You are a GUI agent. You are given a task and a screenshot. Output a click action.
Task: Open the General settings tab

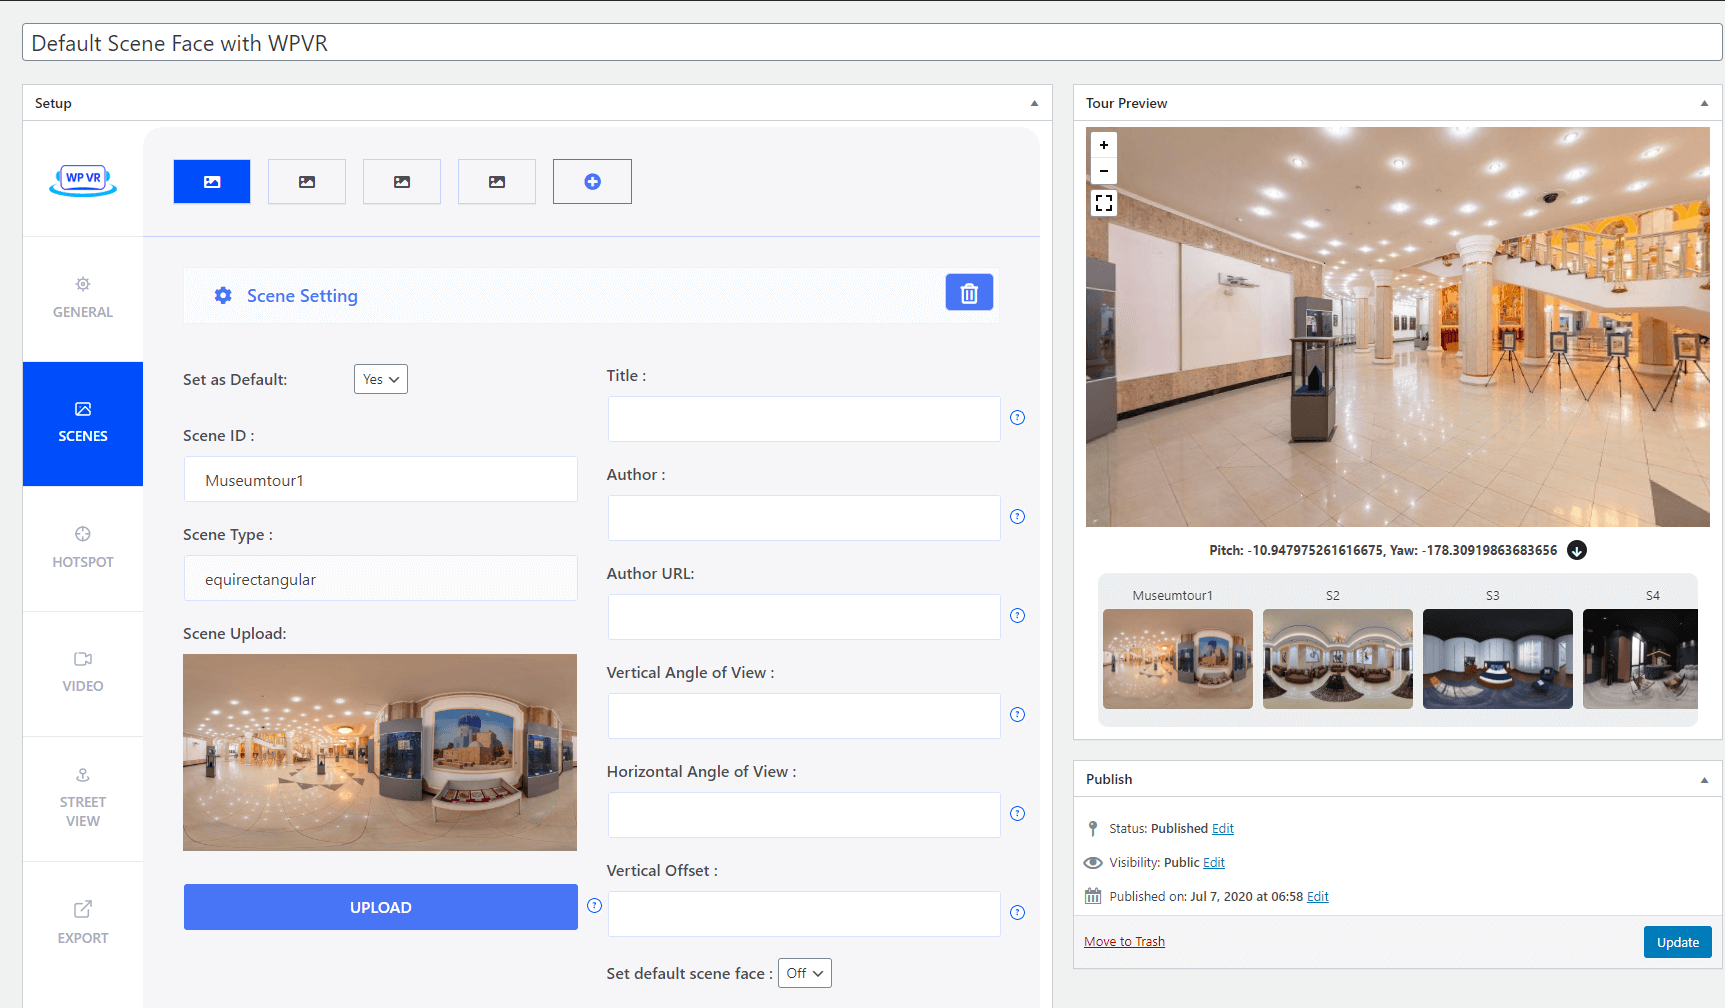83,298
